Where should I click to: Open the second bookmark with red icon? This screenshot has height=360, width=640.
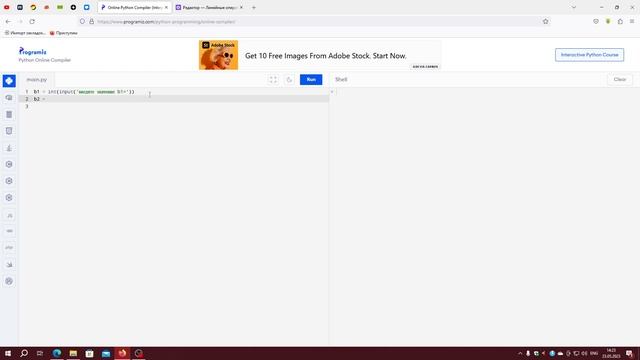(63, 33)
